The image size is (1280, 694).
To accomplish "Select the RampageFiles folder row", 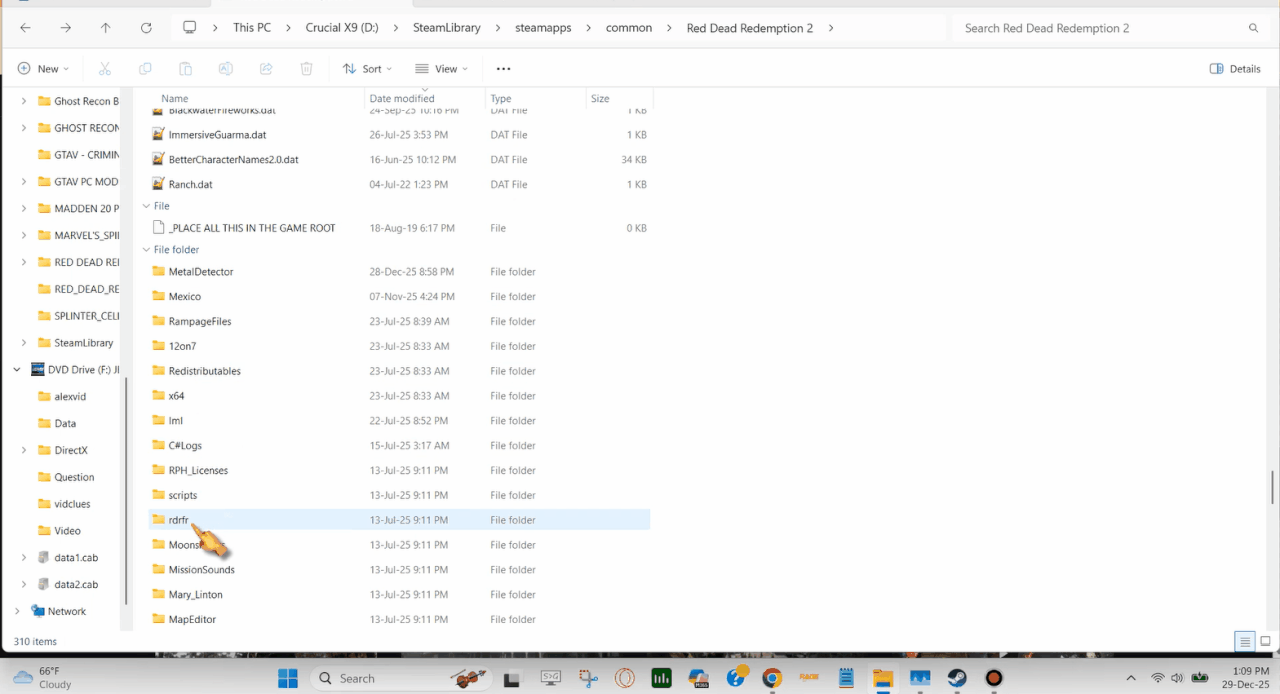I will (x=400, y=321).
